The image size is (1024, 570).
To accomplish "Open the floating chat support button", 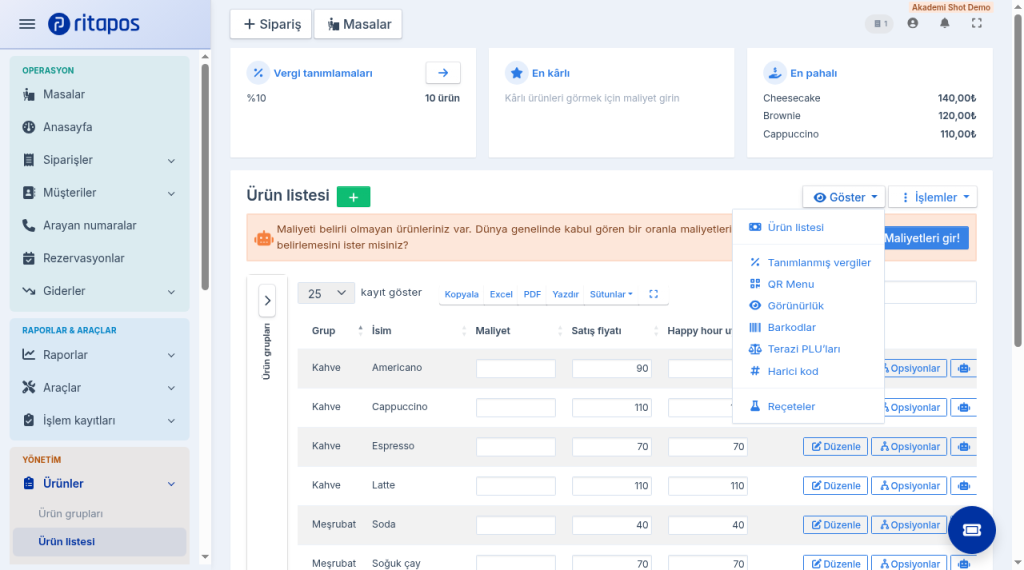I will (972, 530).
